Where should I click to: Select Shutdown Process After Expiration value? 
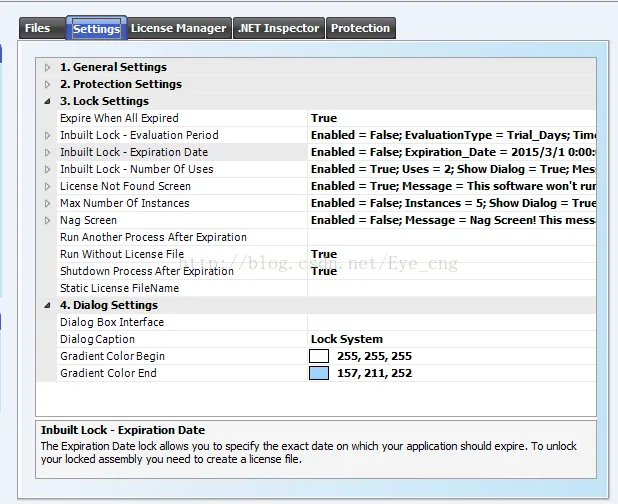[452, 271]
